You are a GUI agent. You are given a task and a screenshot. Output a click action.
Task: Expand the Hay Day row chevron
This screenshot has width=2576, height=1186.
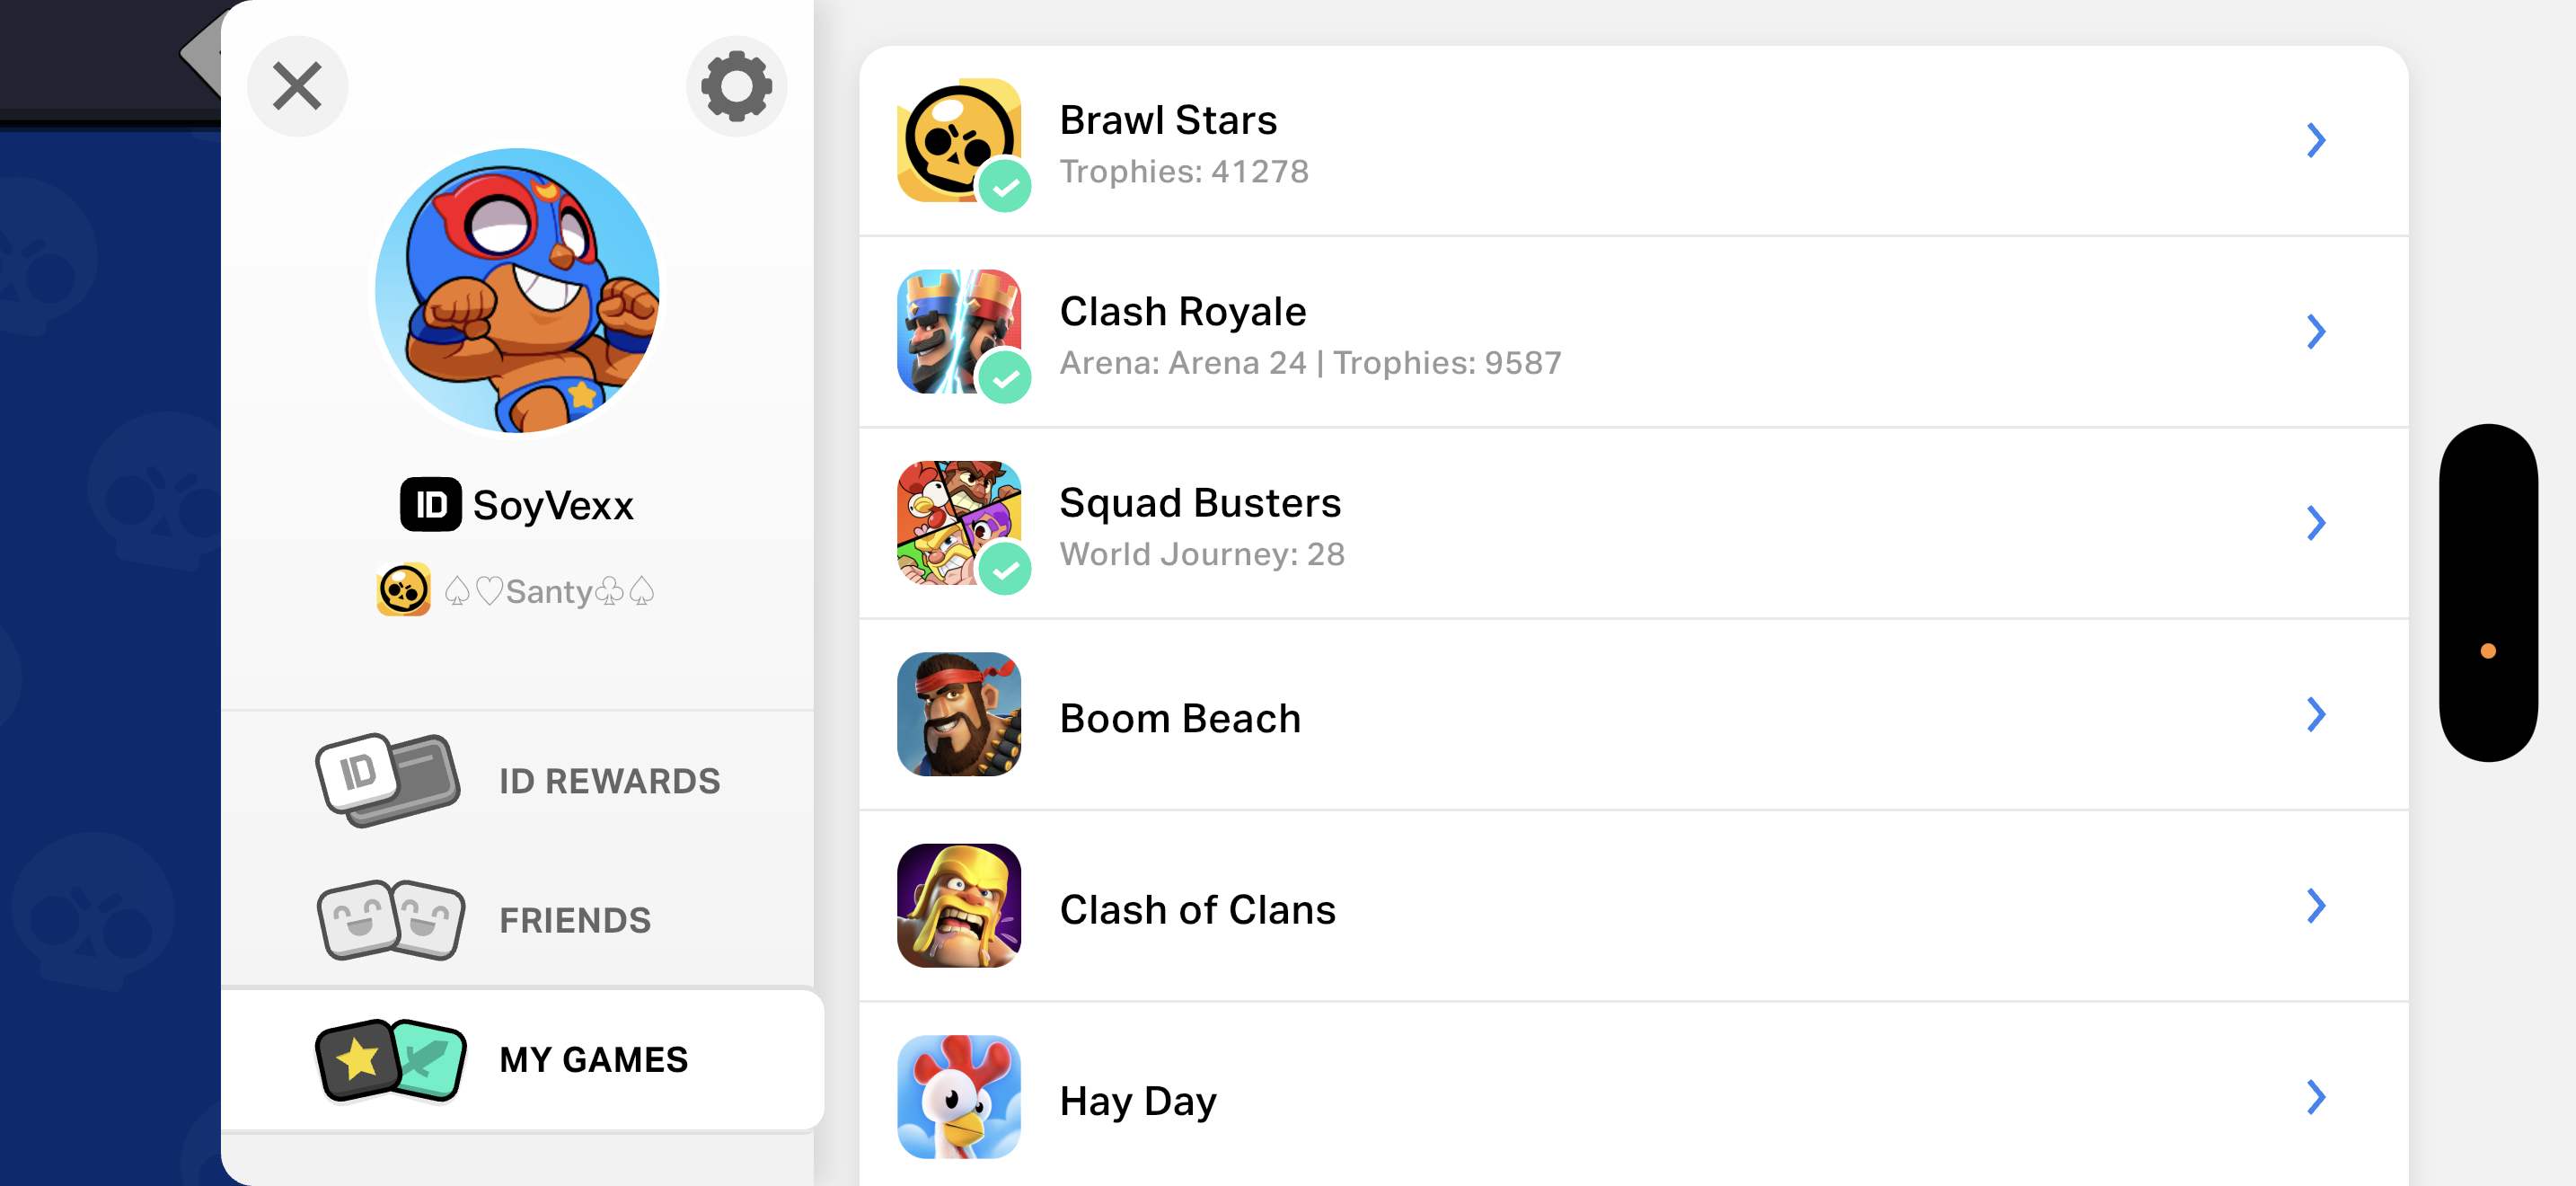[2316, 1096]
